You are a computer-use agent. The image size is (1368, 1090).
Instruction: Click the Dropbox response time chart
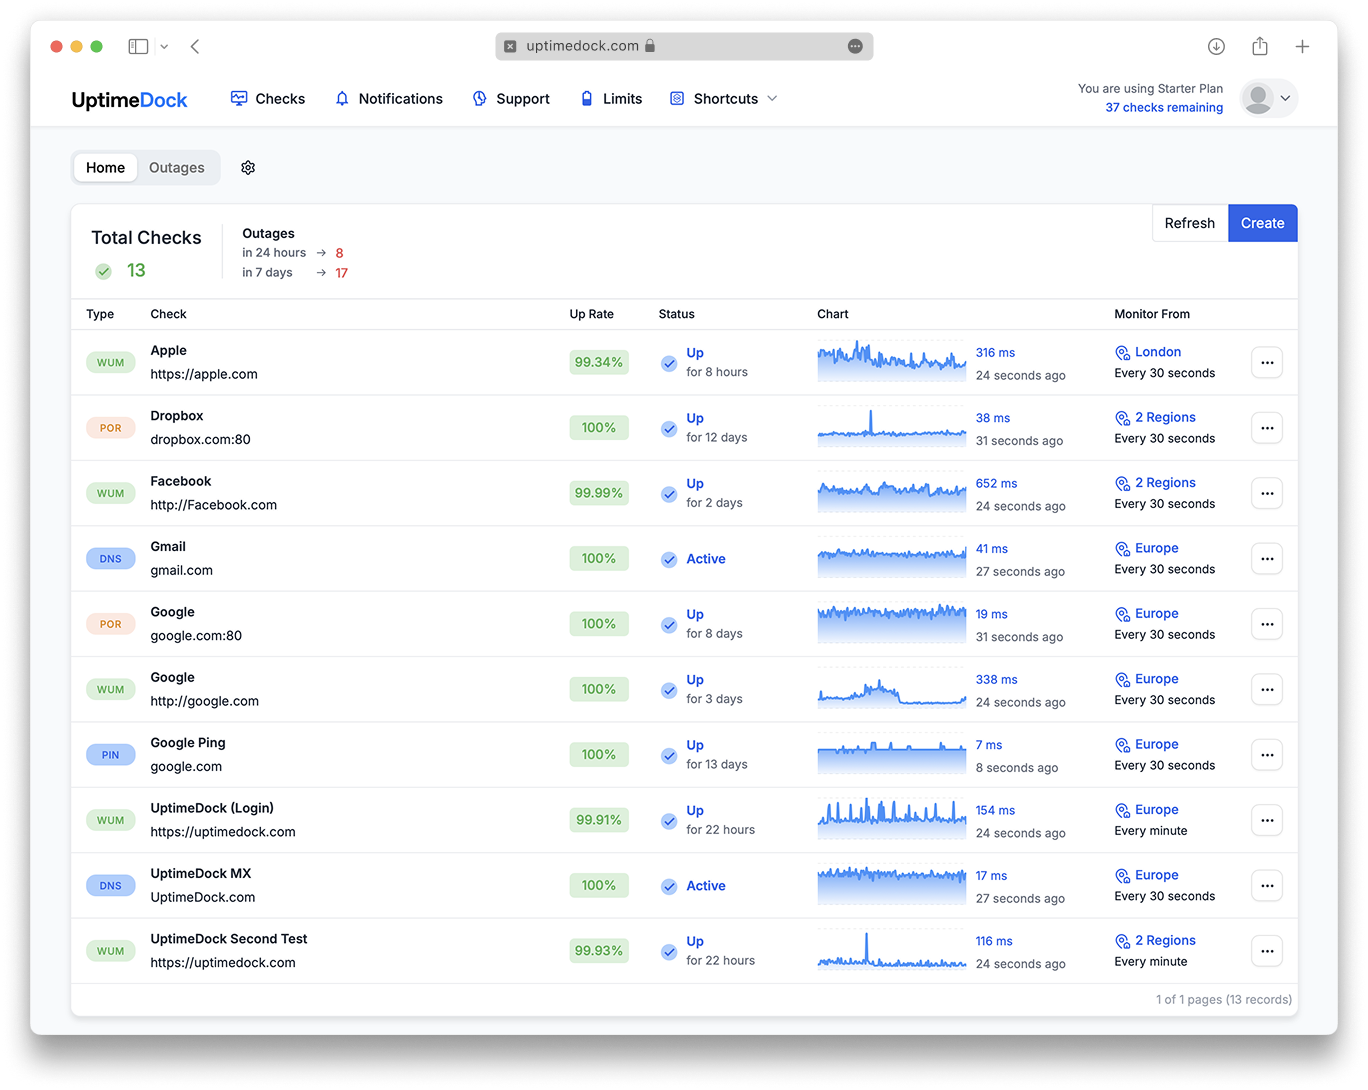pyautogui.click(x=891, y=427)
